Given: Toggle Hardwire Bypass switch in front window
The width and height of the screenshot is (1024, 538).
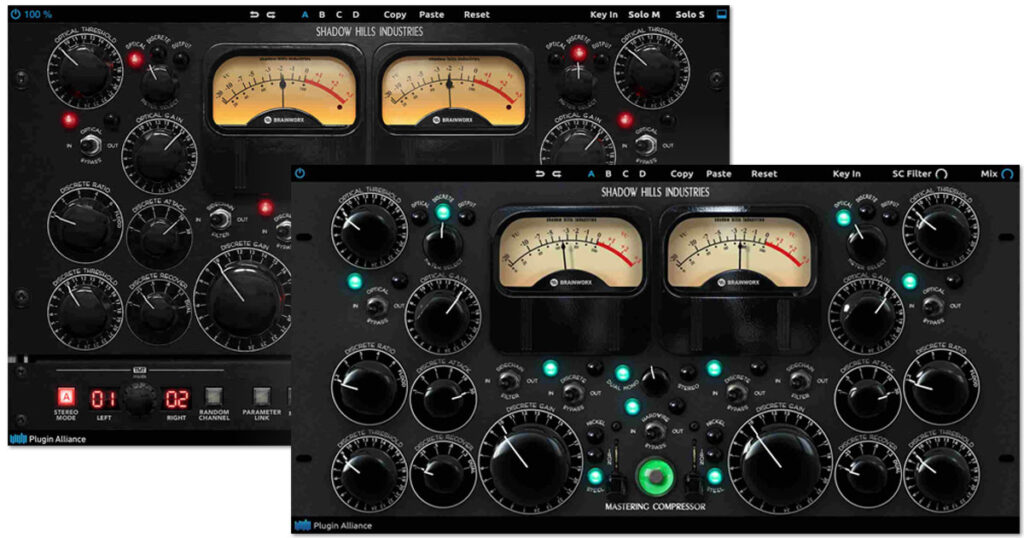Looking at the screenshot, I should 654,431.
